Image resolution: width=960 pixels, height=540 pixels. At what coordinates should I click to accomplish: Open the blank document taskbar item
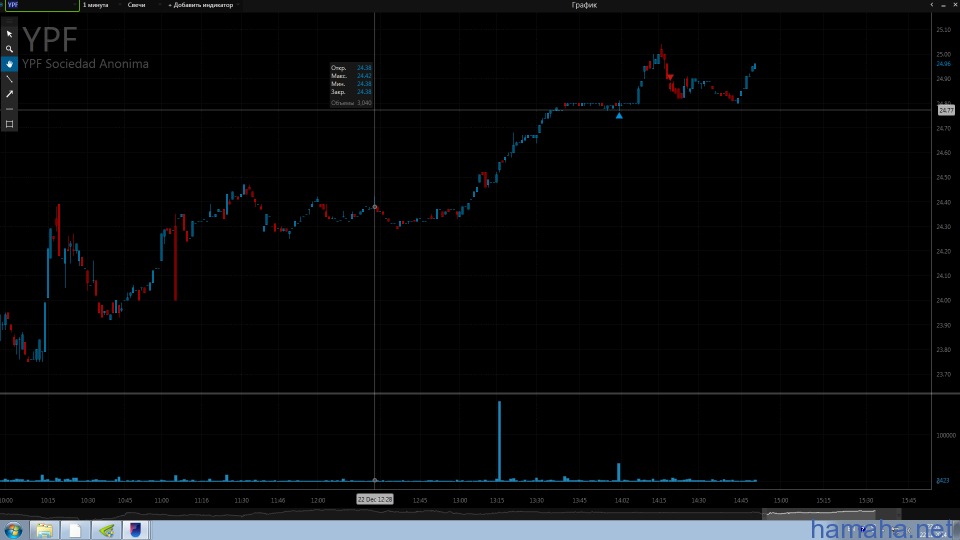coord(75,530)
